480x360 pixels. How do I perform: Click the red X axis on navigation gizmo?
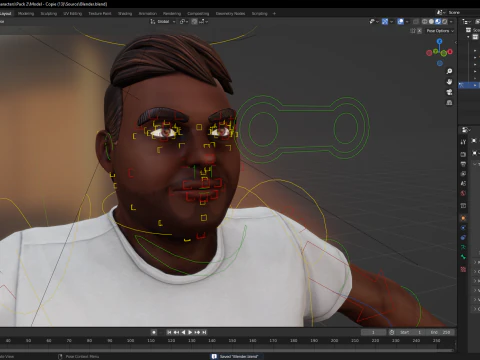pyautogui.click(x=450, y=51)
